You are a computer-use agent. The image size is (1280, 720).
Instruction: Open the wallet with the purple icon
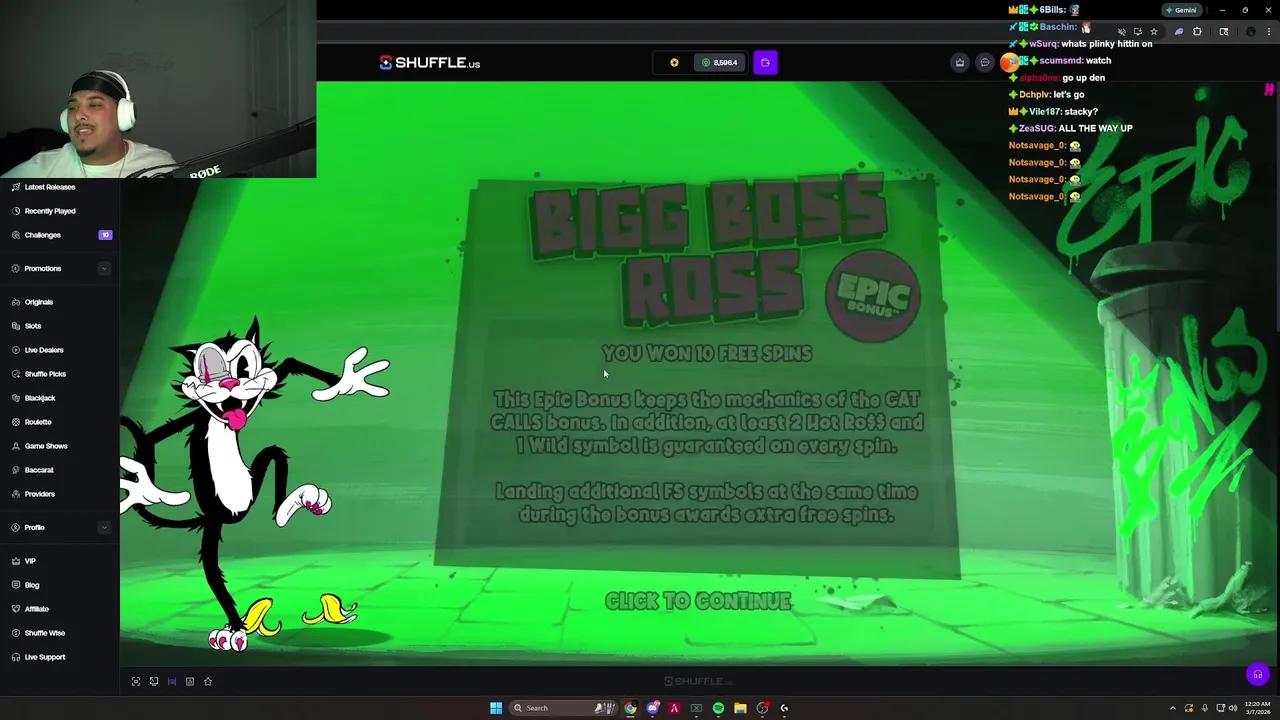765,62
